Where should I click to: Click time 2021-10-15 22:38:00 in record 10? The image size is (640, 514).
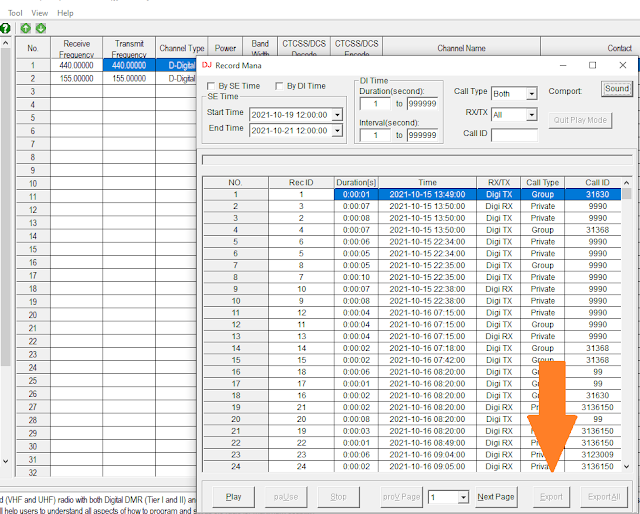pyautogui.click(x=427, y=301)
